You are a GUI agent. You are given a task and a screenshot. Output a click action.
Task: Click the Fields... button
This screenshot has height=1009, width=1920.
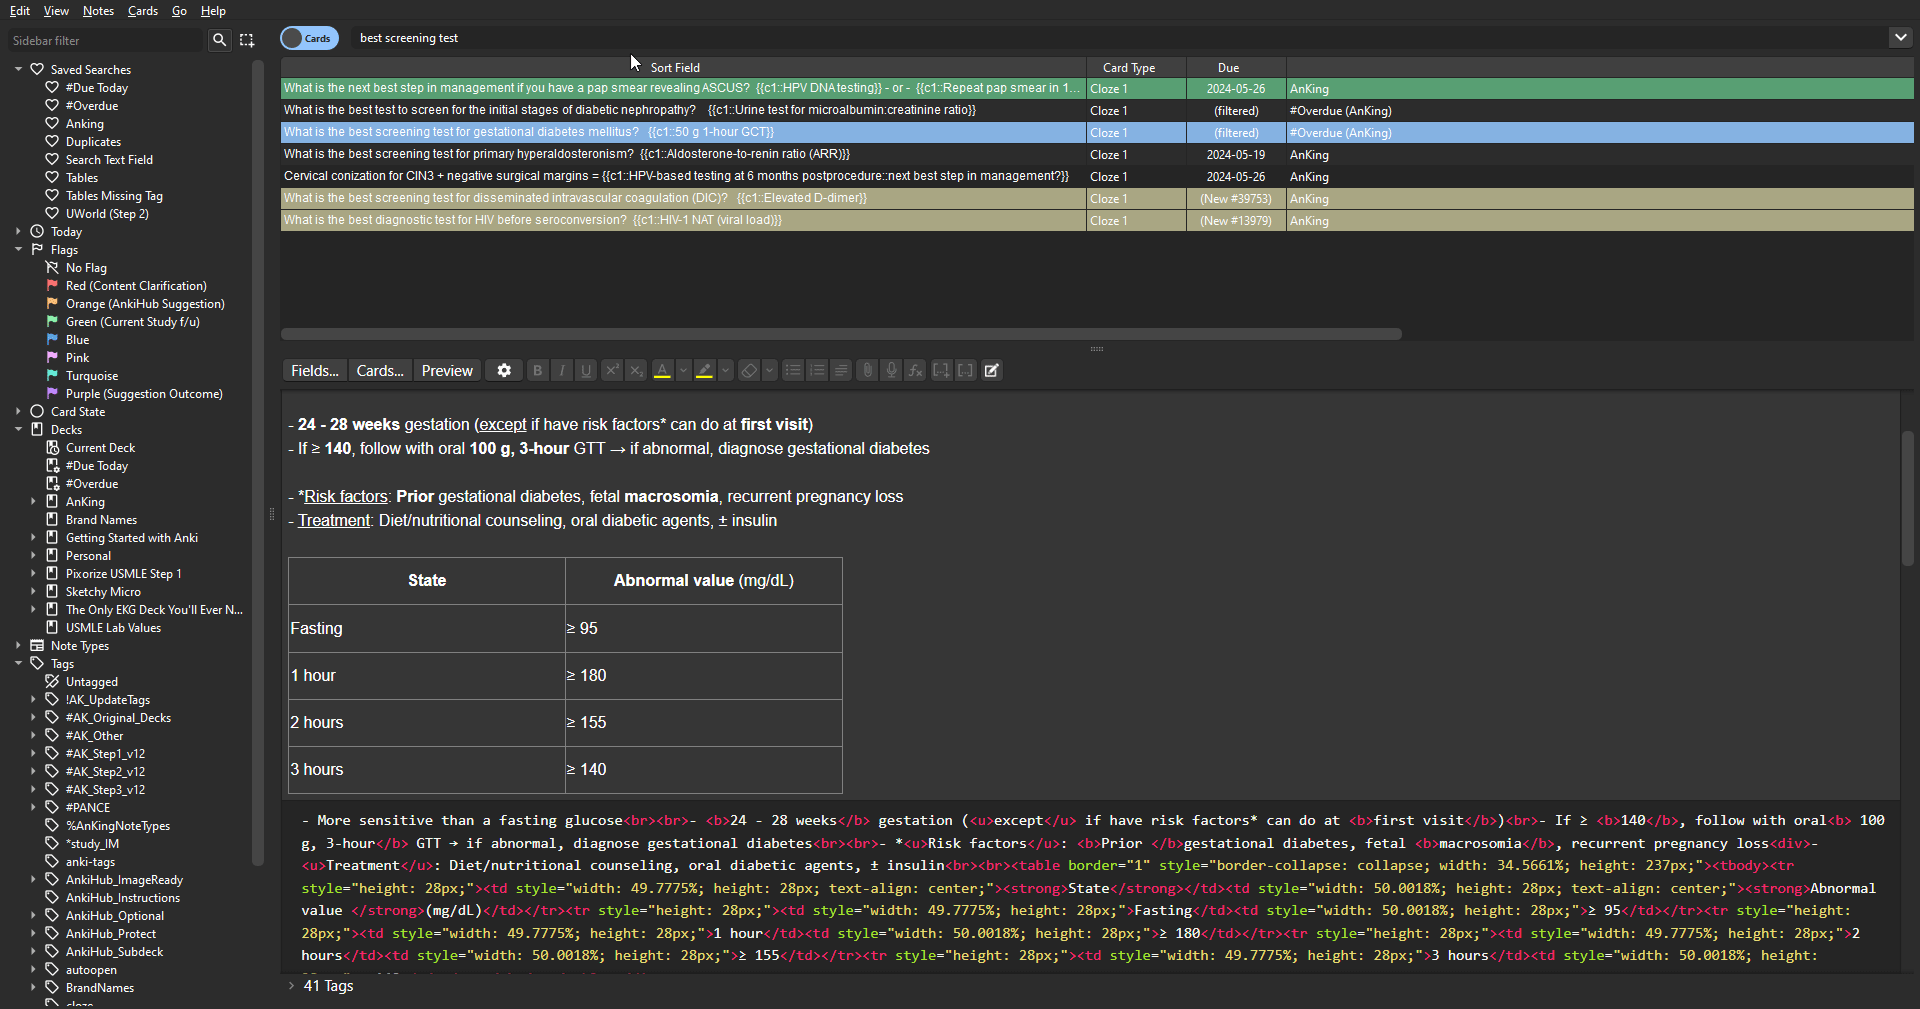(314, 371)
